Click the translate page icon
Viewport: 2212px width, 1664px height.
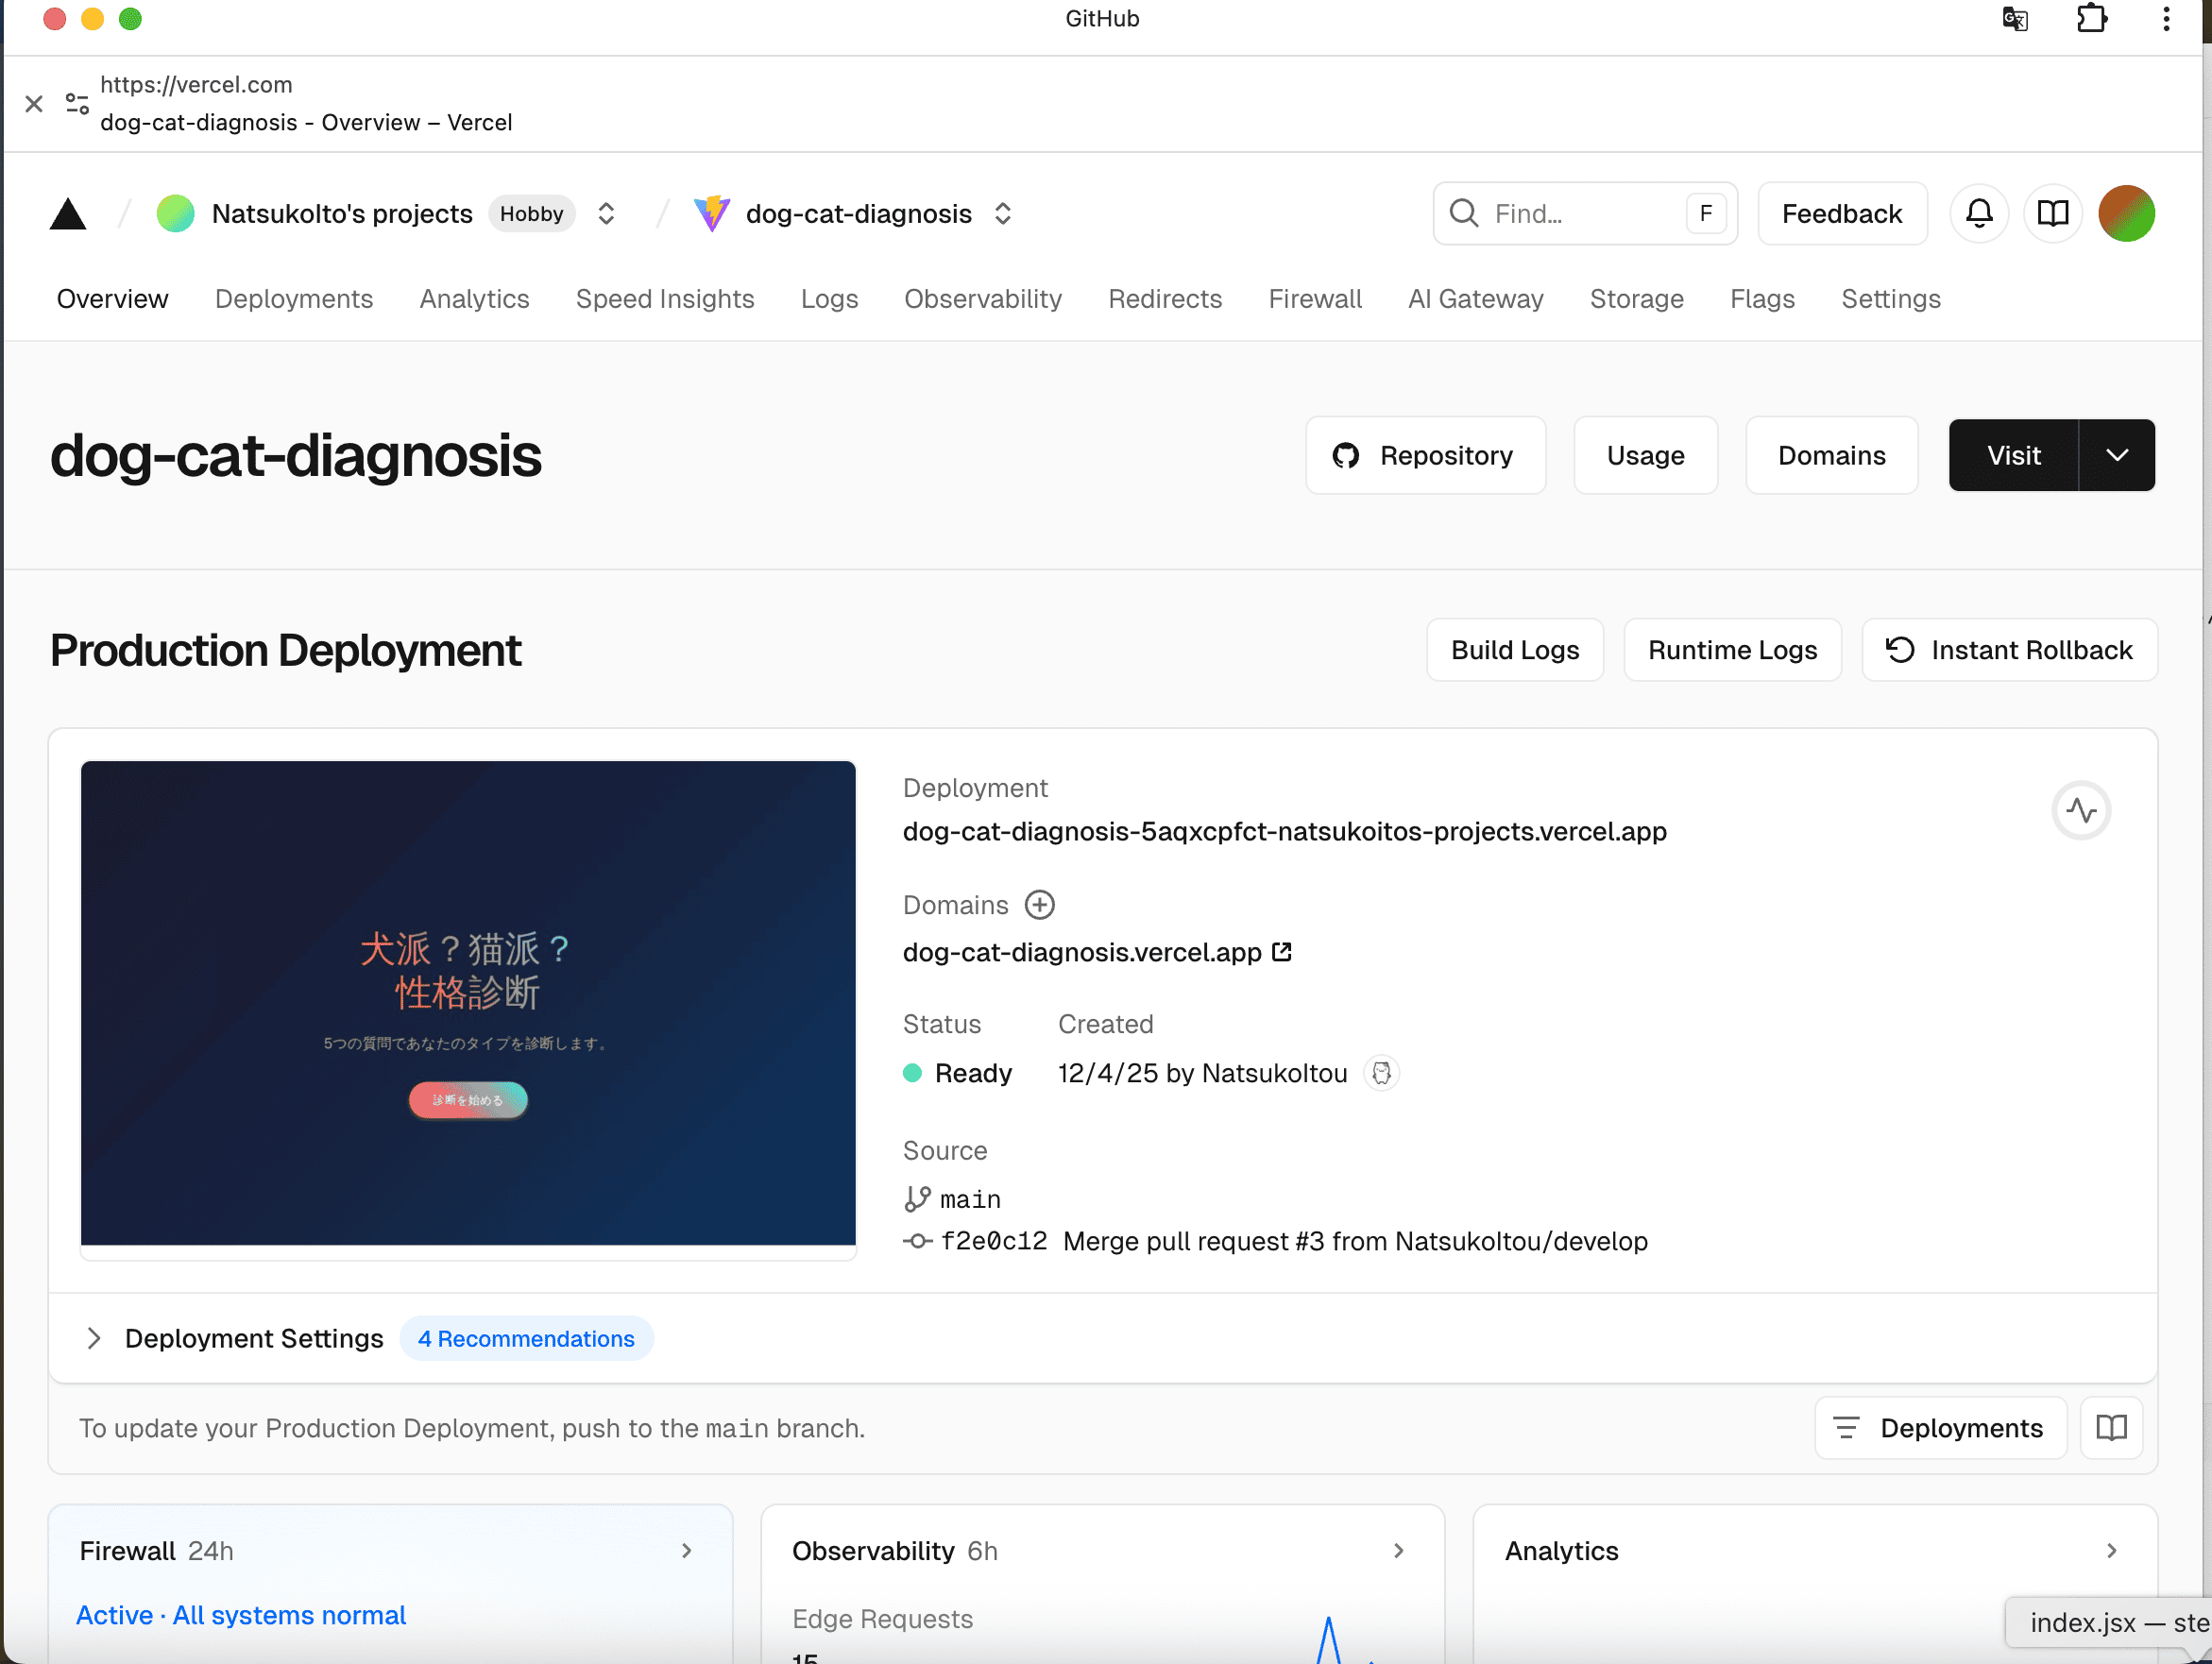2015,19
